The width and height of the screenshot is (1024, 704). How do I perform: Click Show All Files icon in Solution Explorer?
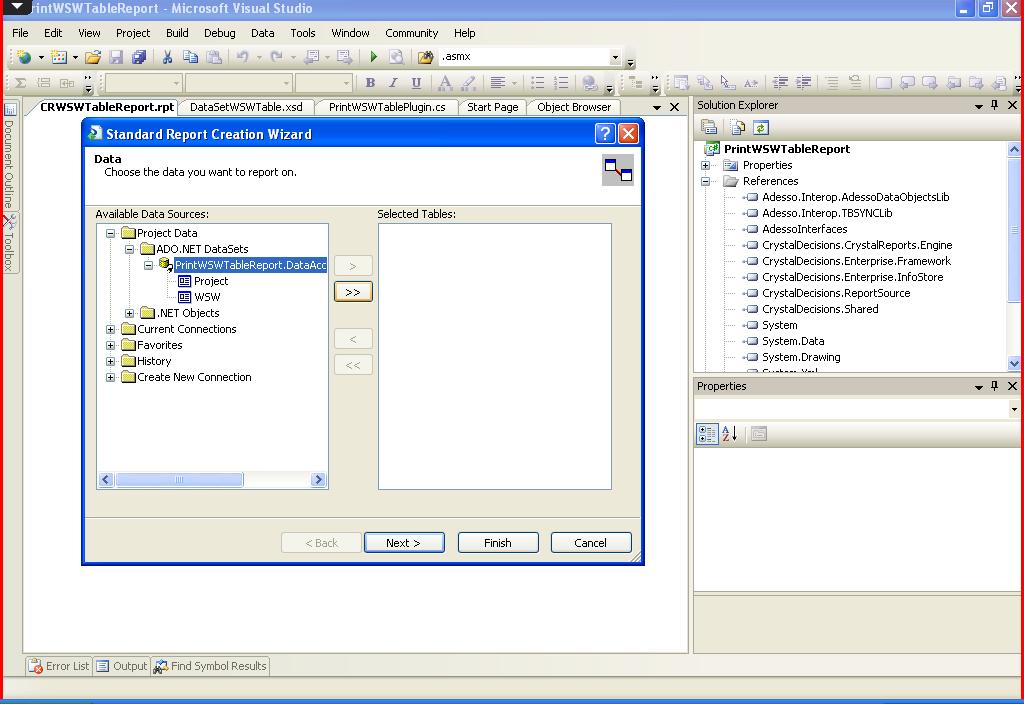click(737, 128)
